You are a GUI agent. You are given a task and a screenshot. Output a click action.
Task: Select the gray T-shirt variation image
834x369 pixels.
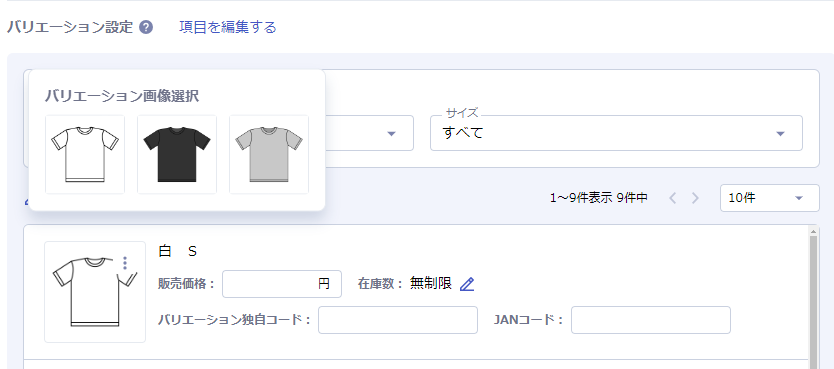coord(269,155)
